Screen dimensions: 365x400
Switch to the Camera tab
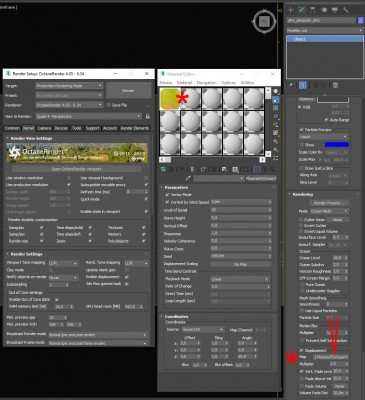click(44, 128)
